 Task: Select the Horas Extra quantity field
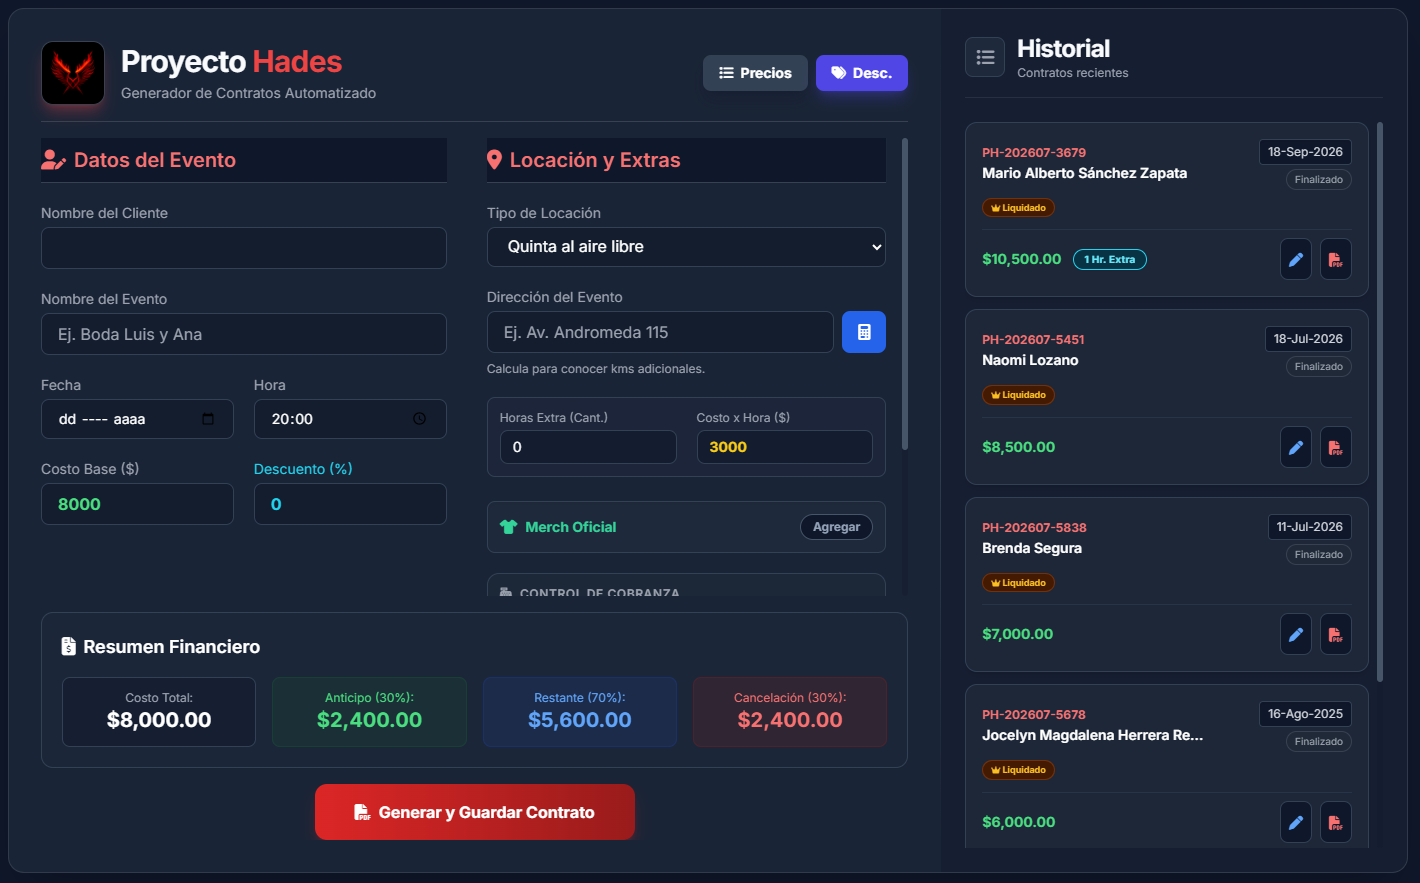point(588,447)
